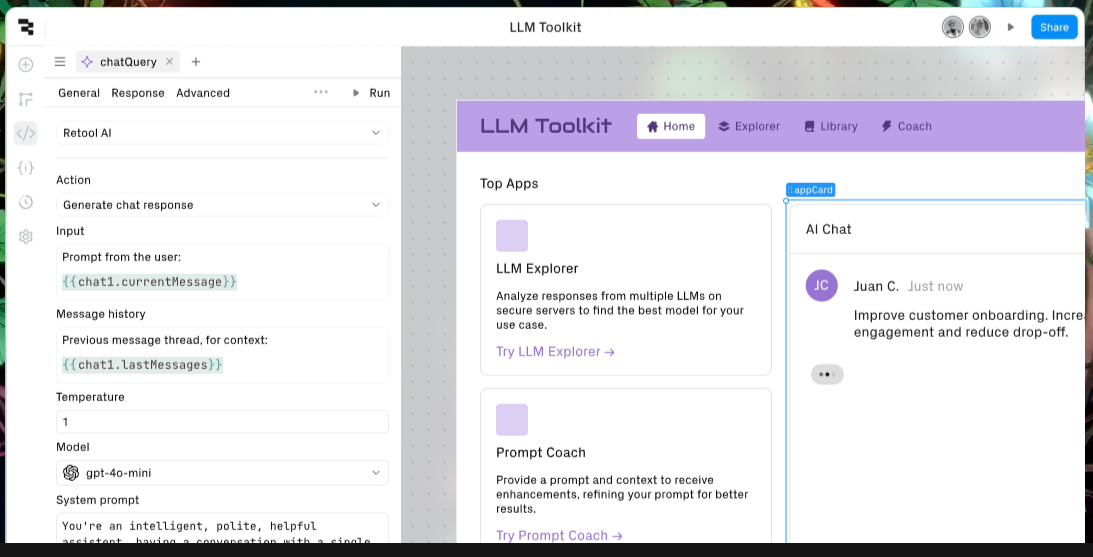Click the second collaborator avatar
The height and width of the screenshot is (557, 1093).
979,27
